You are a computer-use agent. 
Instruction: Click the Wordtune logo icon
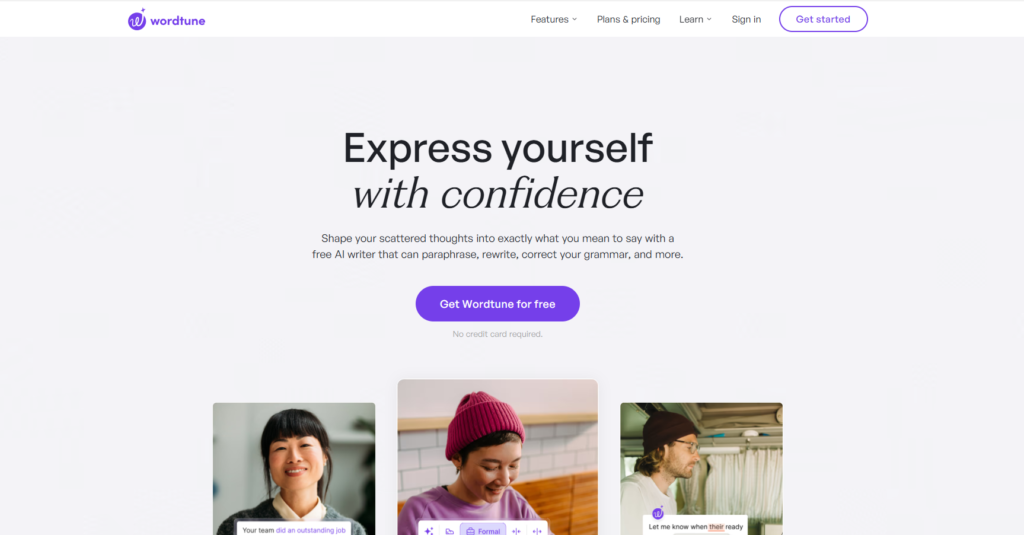tap(136, 20)
